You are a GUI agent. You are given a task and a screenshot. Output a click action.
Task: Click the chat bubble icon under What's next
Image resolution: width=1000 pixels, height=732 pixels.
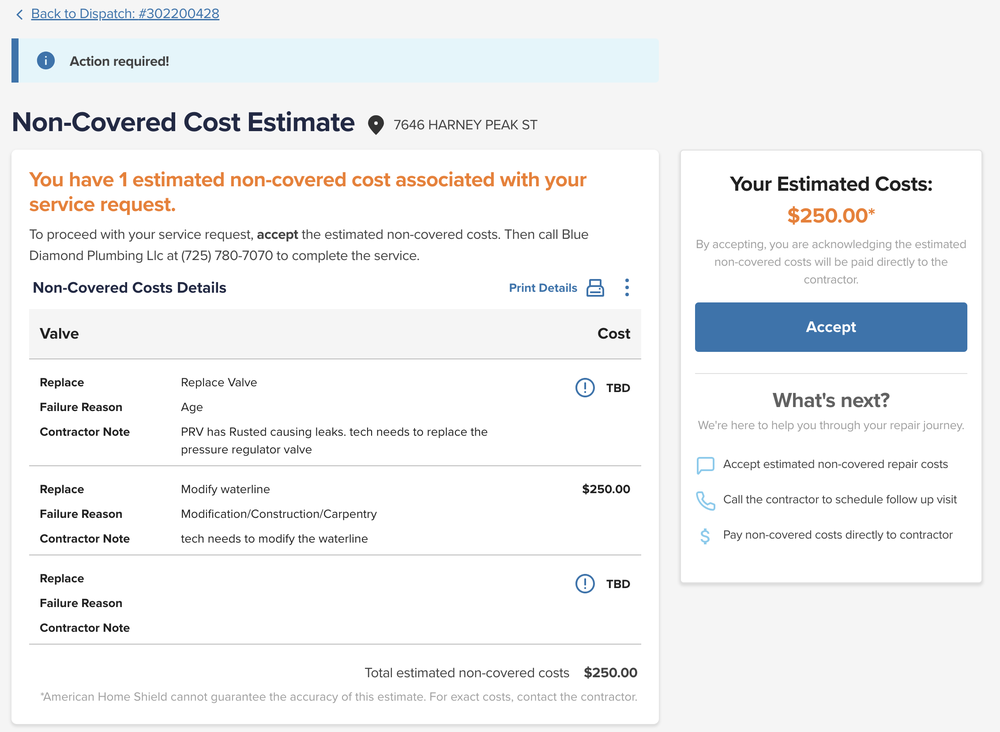click(706, 465)
